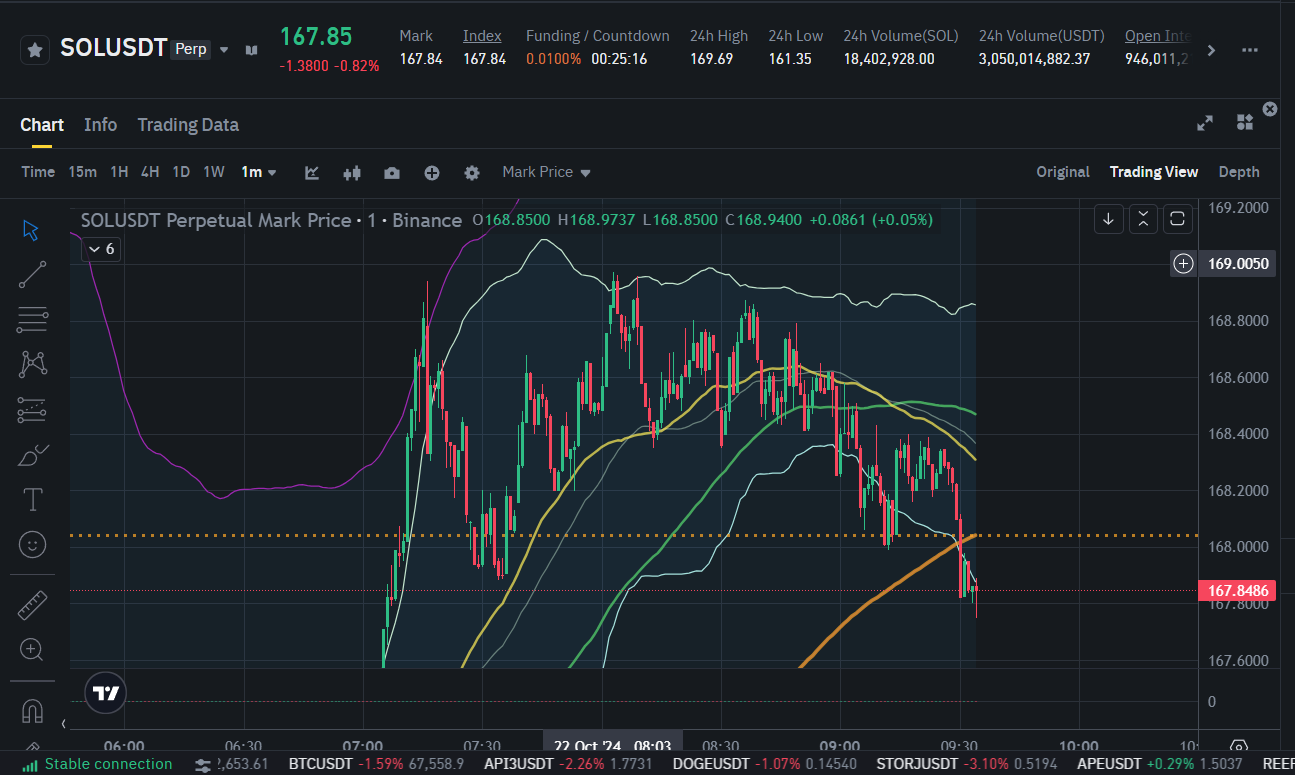Select the trend line drawing tool
Viewport: 1295px width, 775px height.
pos(32,274)
